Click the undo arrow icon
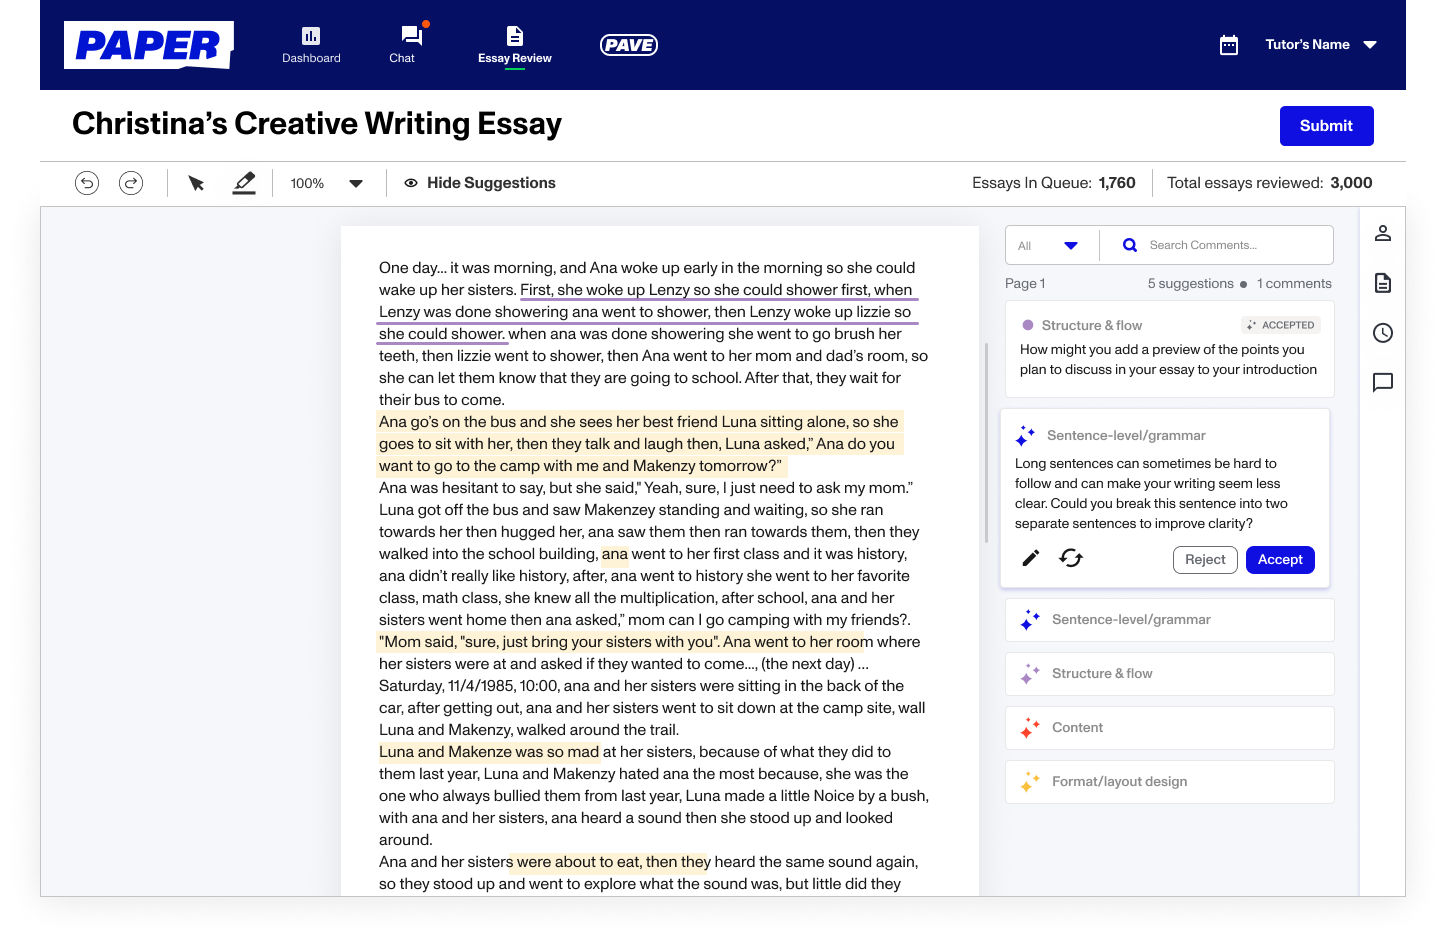 tap(87, 183)
